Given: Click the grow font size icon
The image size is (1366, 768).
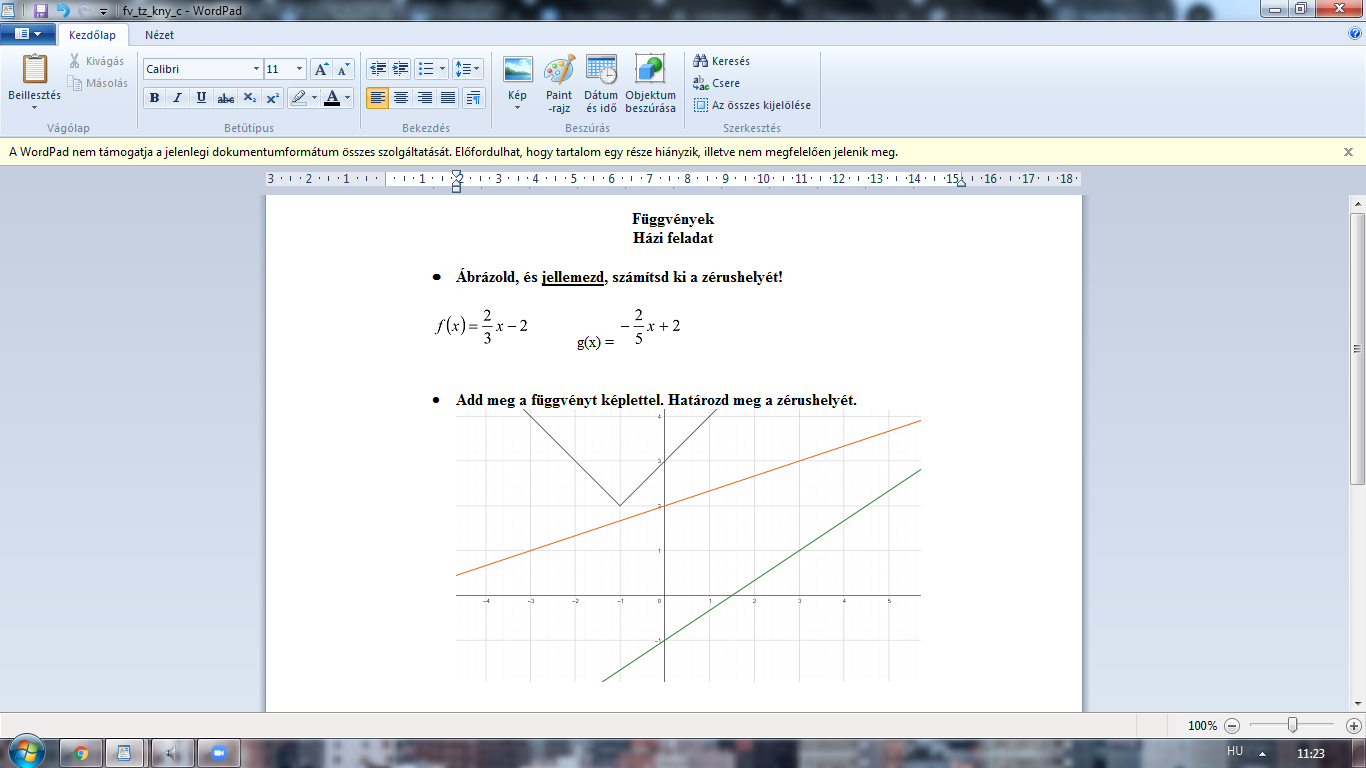Looking at the screenshot, I should coord(321,69).
